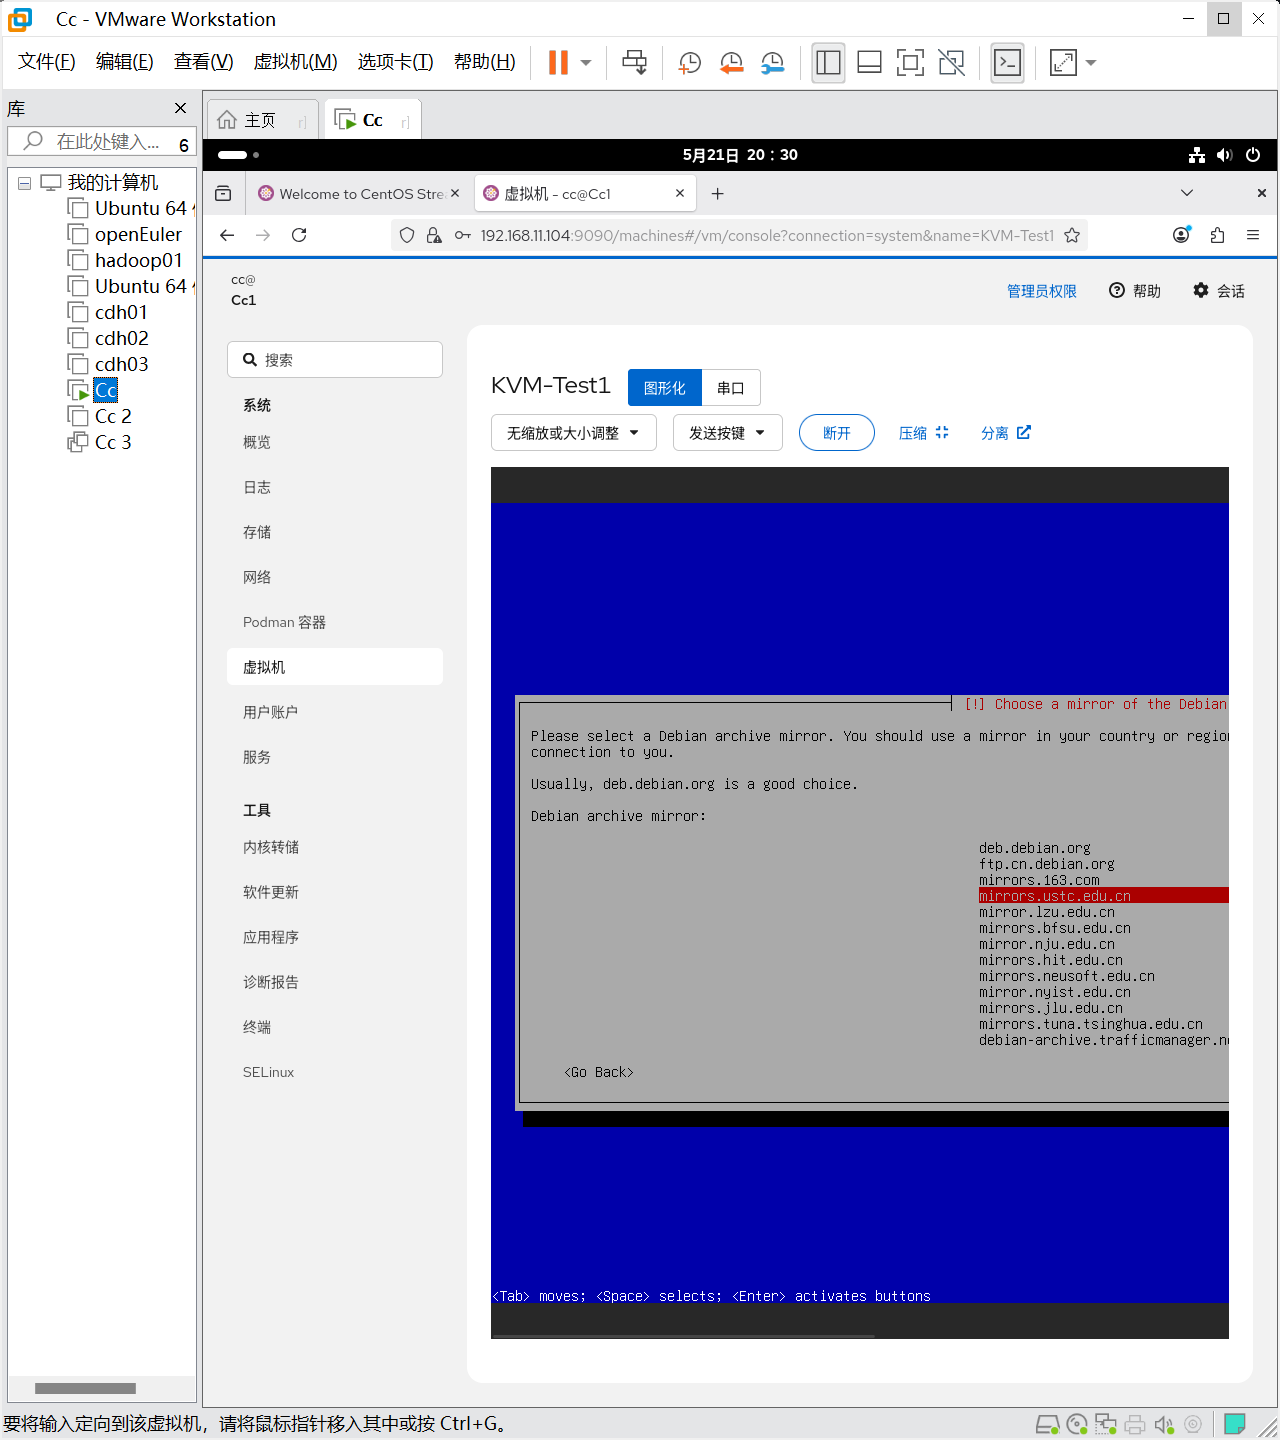Open the 帮助(H) menu
This screenshot has width=1280, height=1440.
pyautogui.click(x=484, y=62)
